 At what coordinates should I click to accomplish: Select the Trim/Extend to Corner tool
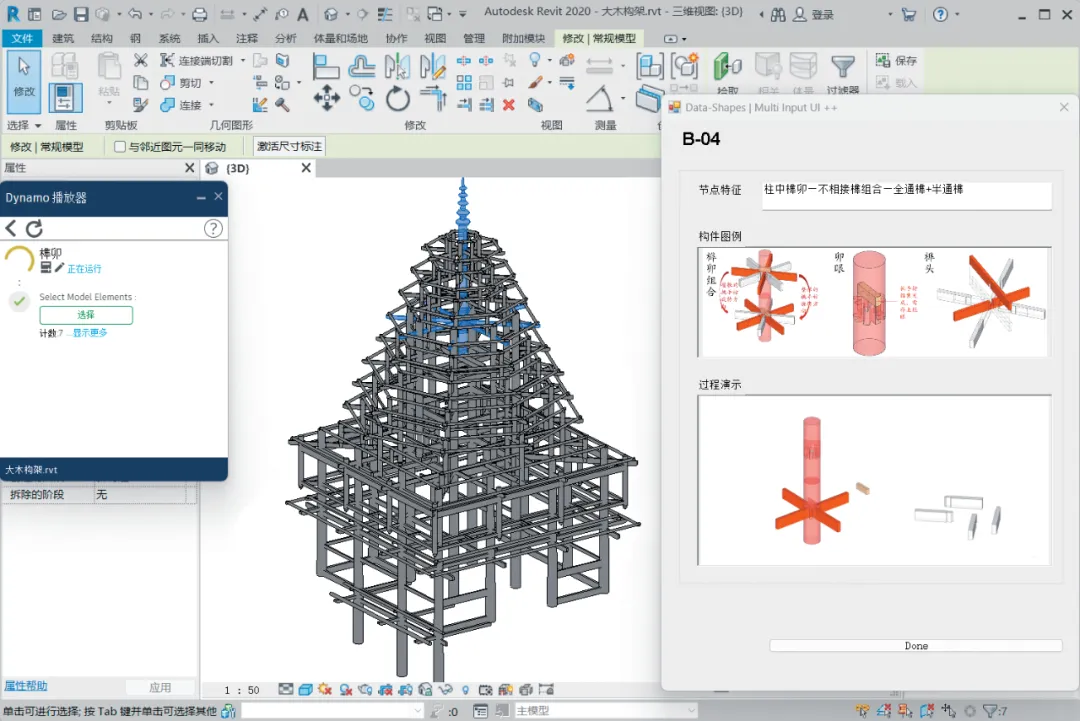point(433,98)
